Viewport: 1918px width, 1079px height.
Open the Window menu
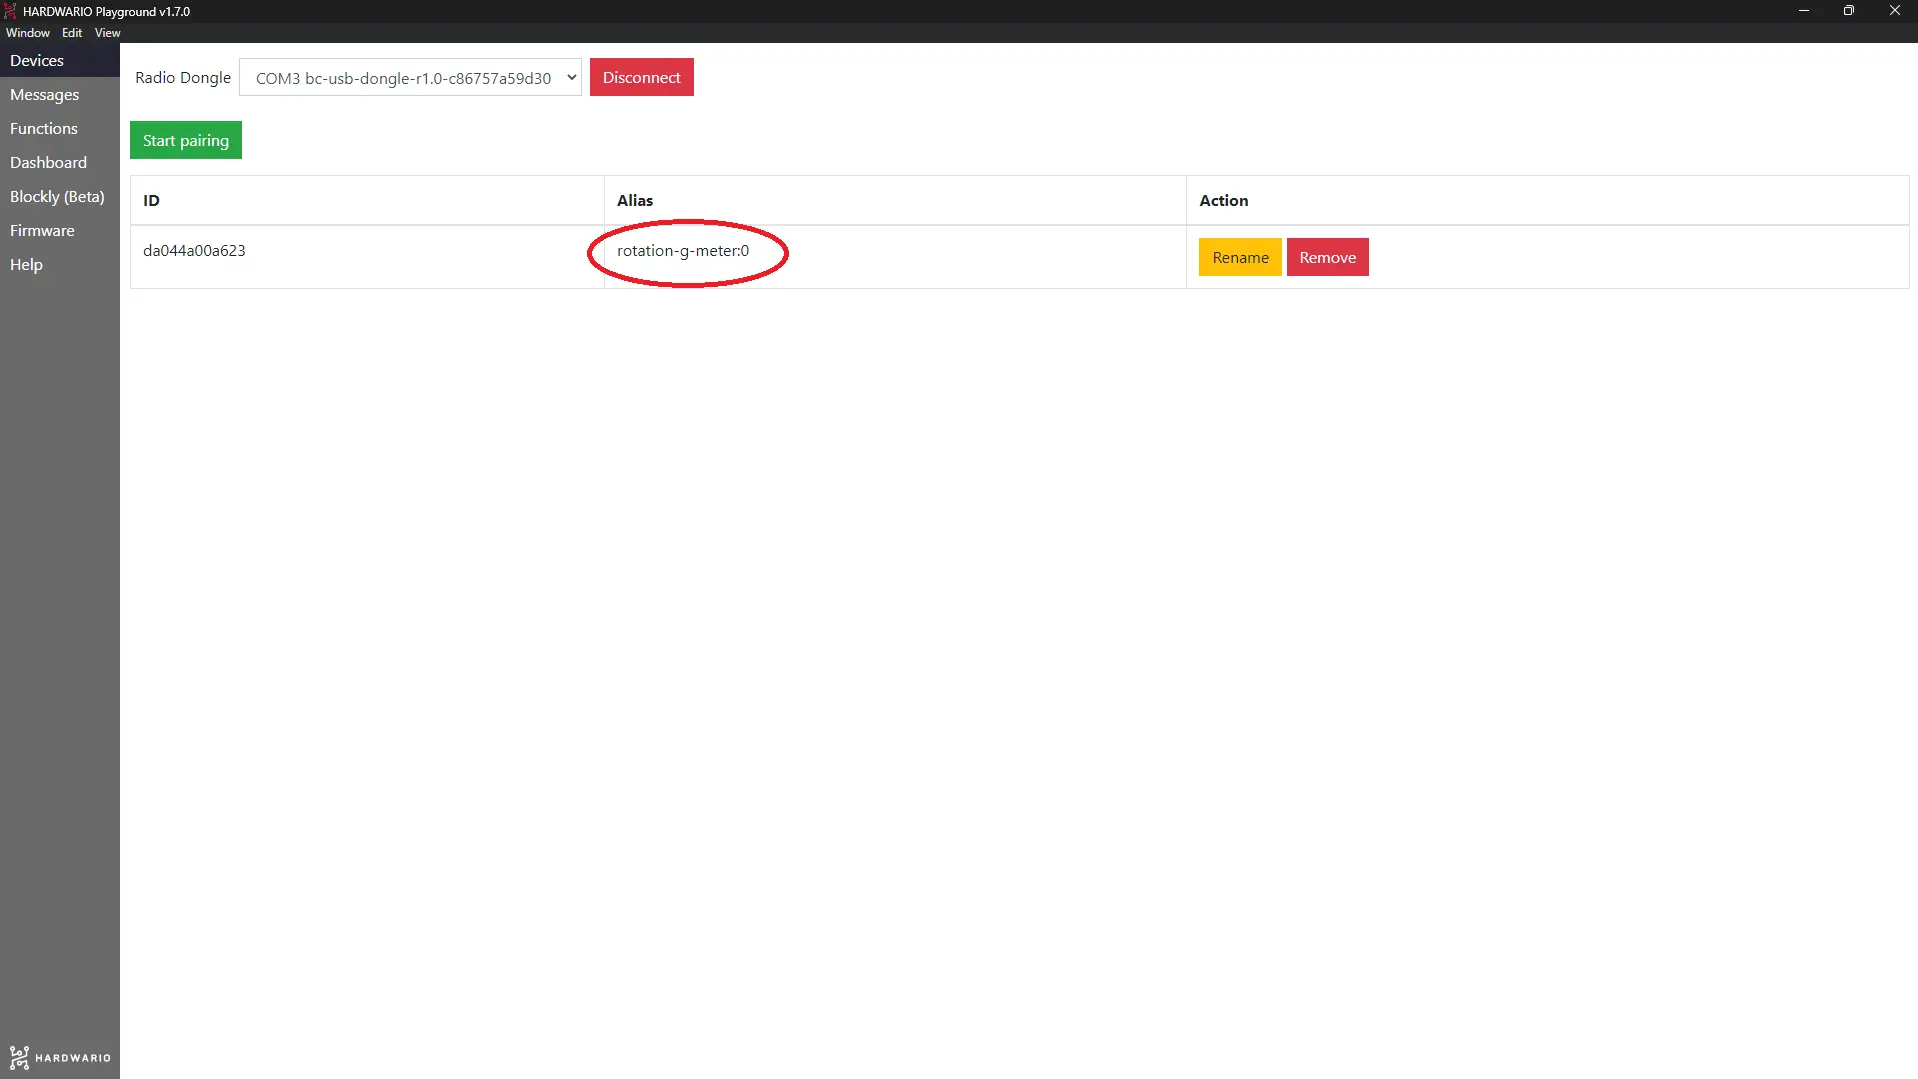point(28,33)
